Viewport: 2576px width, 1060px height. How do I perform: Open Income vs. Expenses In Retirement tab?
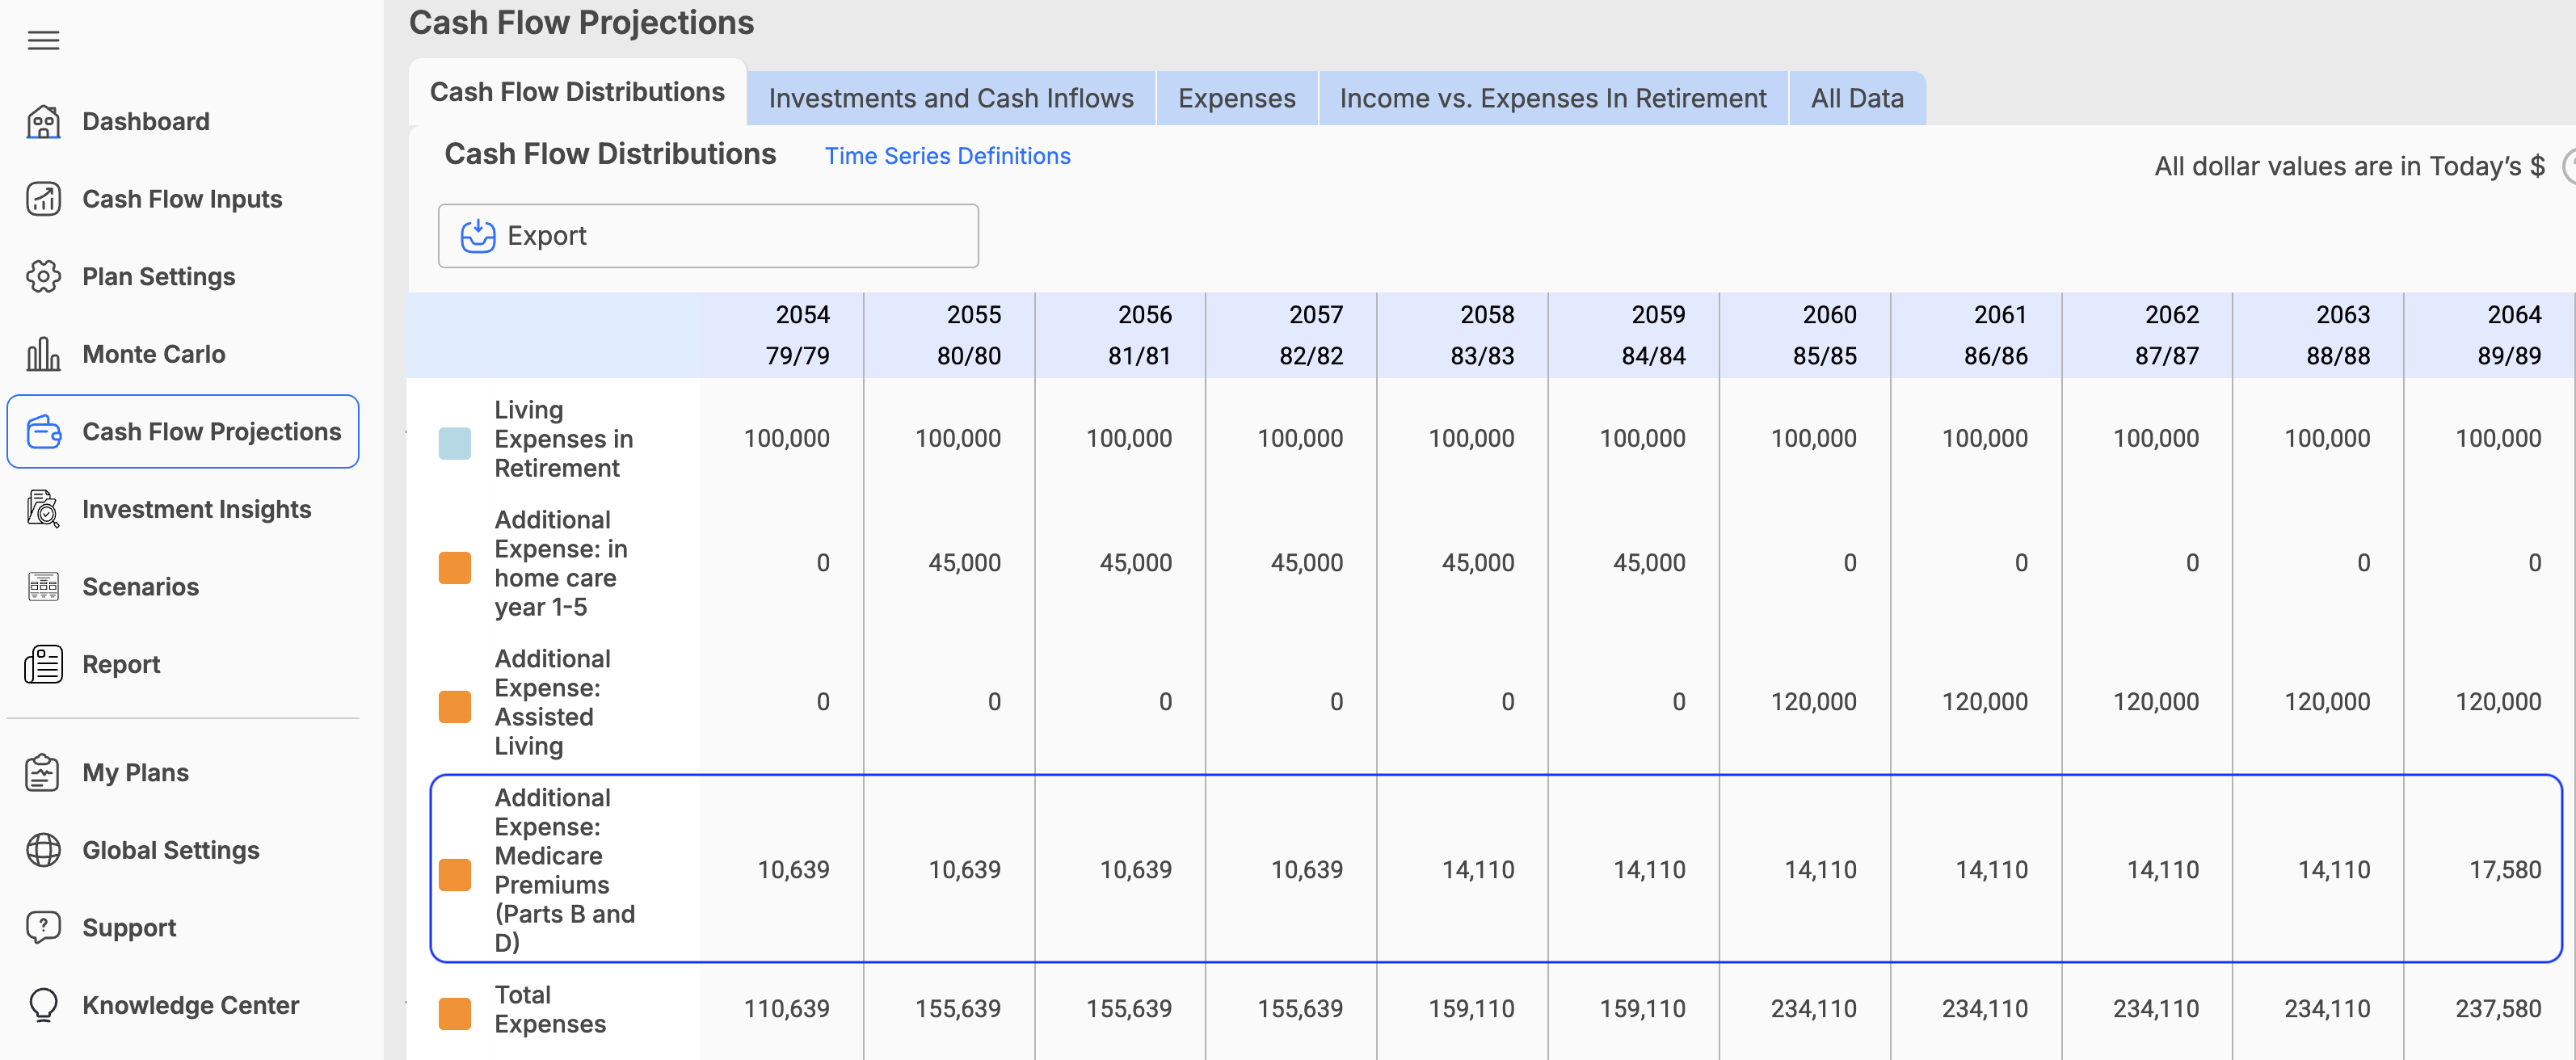tap(1553, 98)
